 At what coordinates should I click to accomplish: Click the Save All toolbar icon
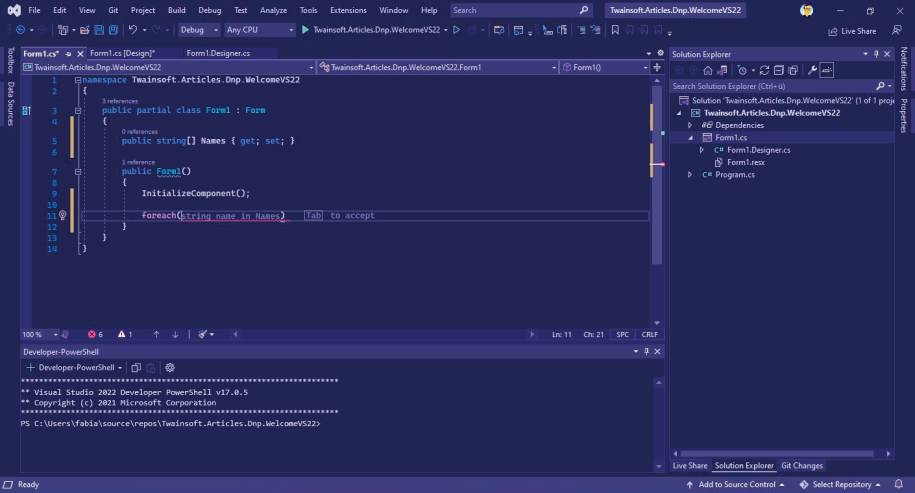(x=113, y=30)
